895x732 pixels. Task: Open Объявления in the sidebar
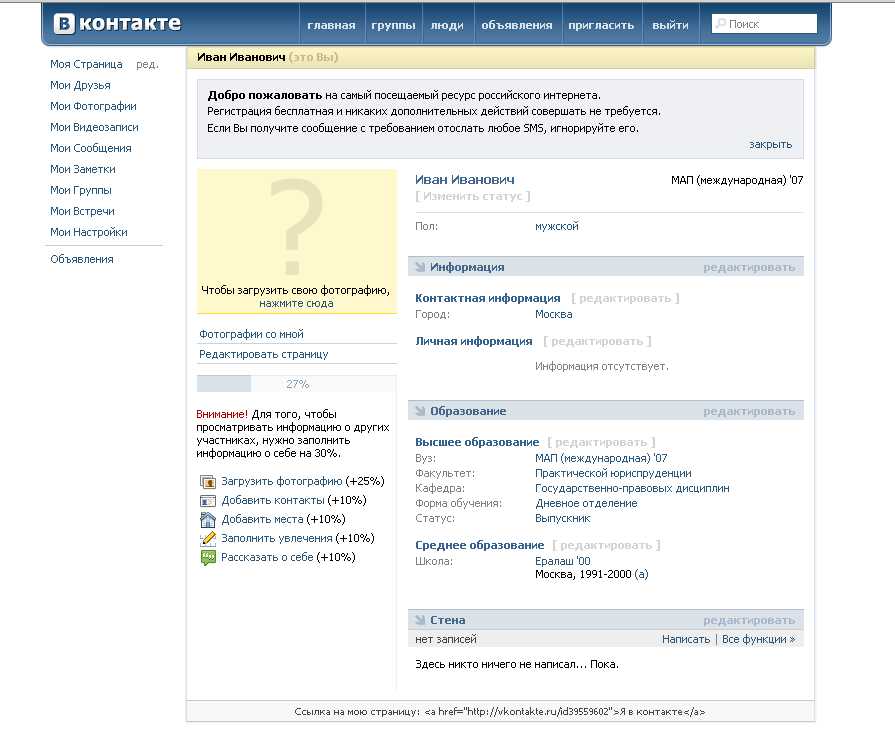(x=82, y=259)
